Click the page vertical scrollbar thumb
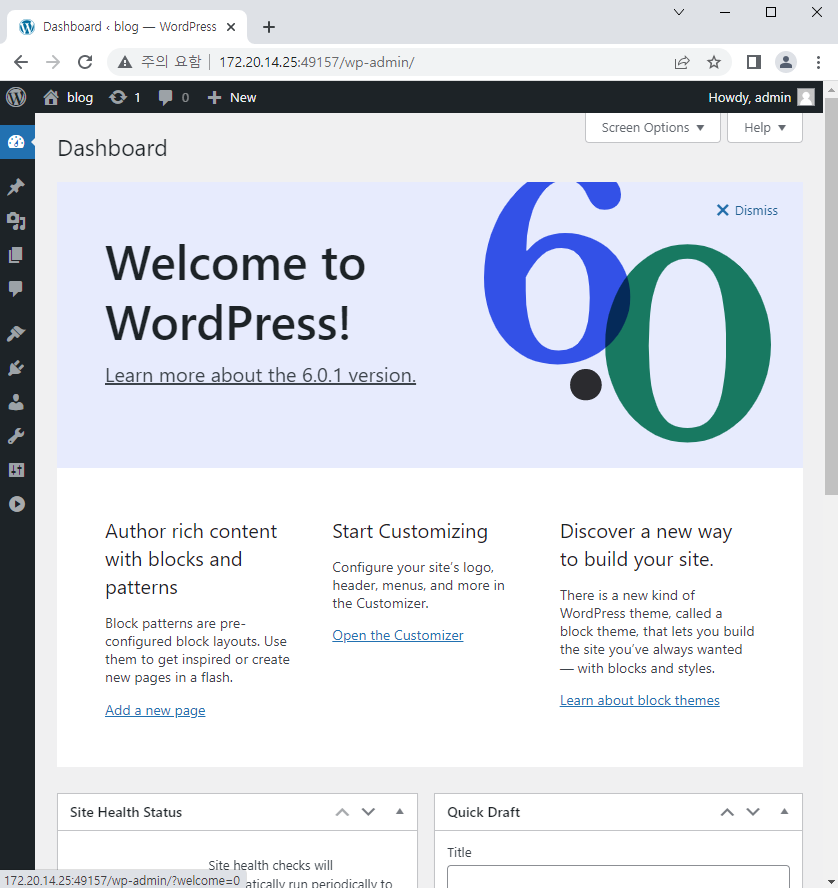This screenshot has height=888, width=838. coord(831,296)
